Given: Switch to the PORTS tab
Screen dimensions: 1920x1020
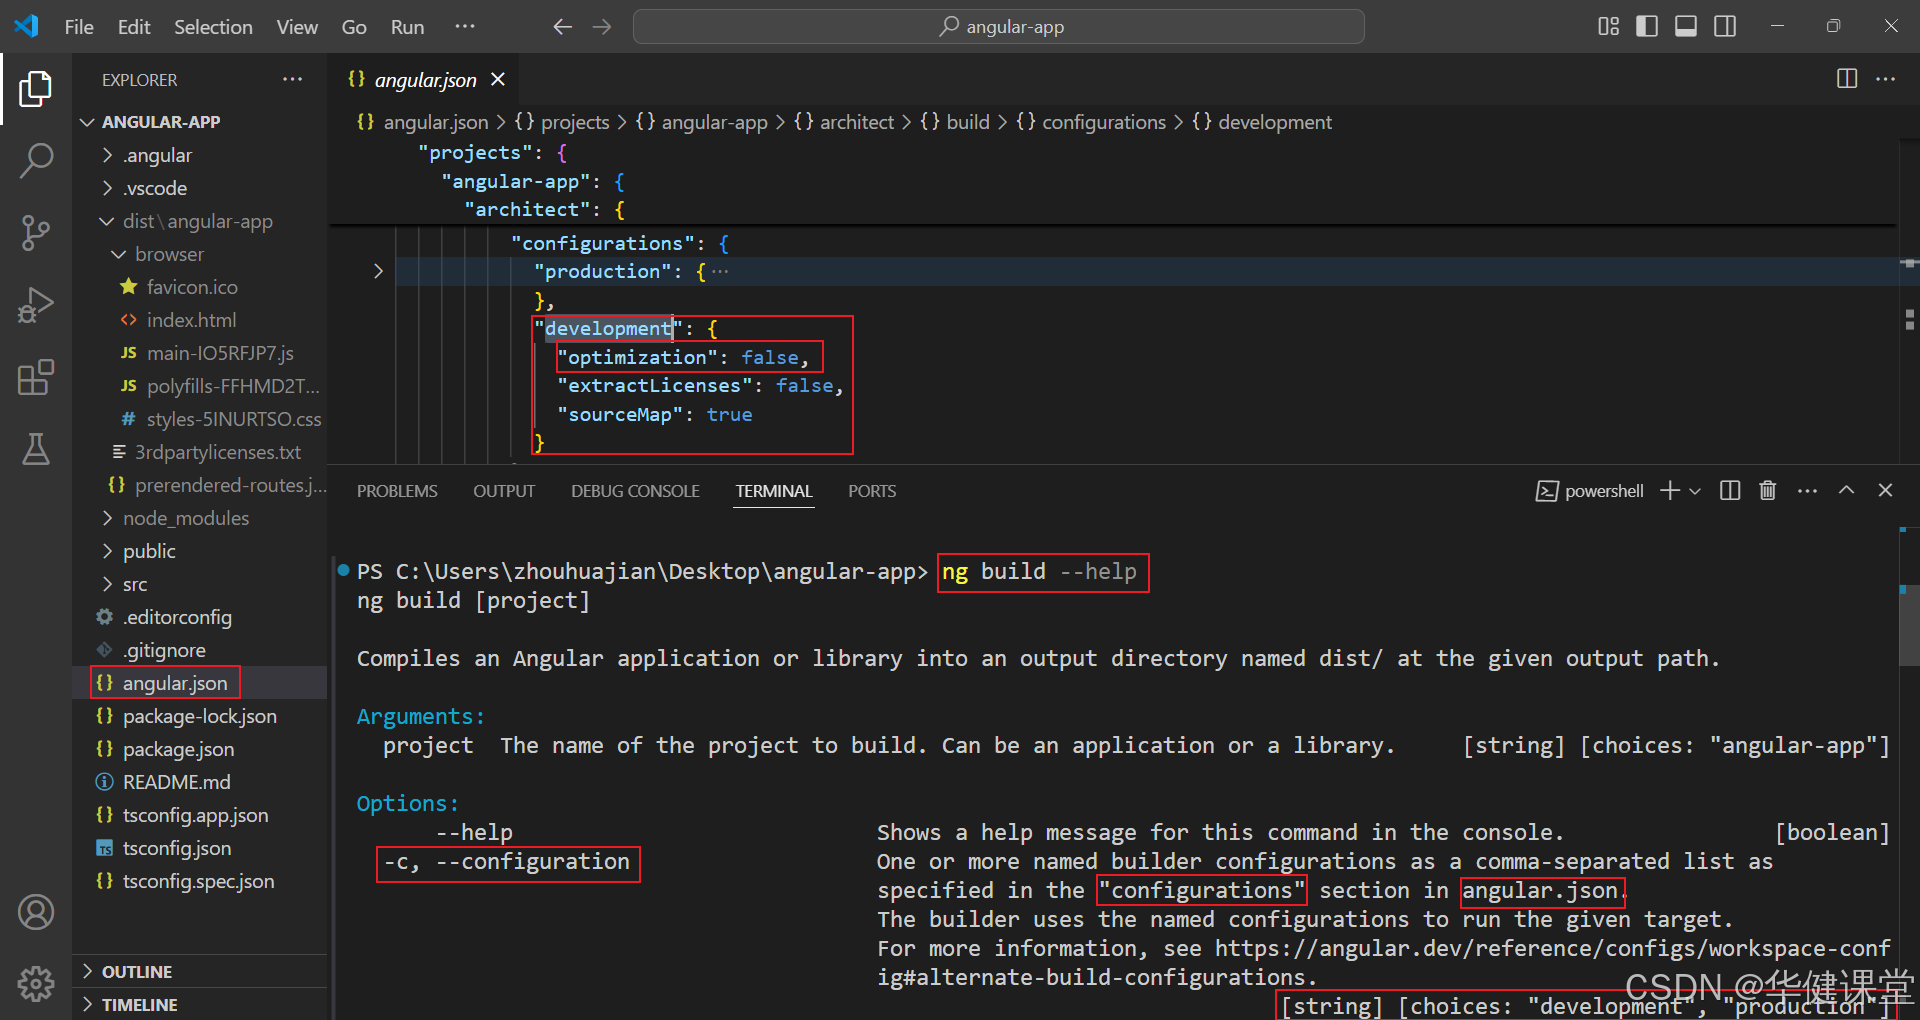Looking at the screenshot, I should [x=872, y=491].
